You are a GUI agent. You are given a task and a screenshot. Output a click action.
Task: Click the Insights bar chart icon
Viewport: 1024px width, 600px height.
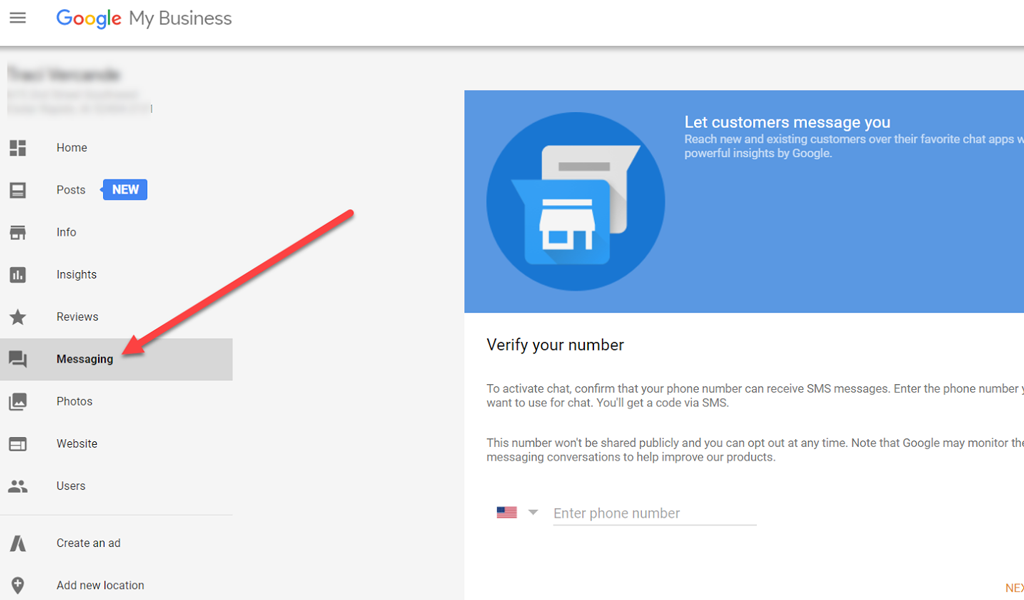[18, 275]
